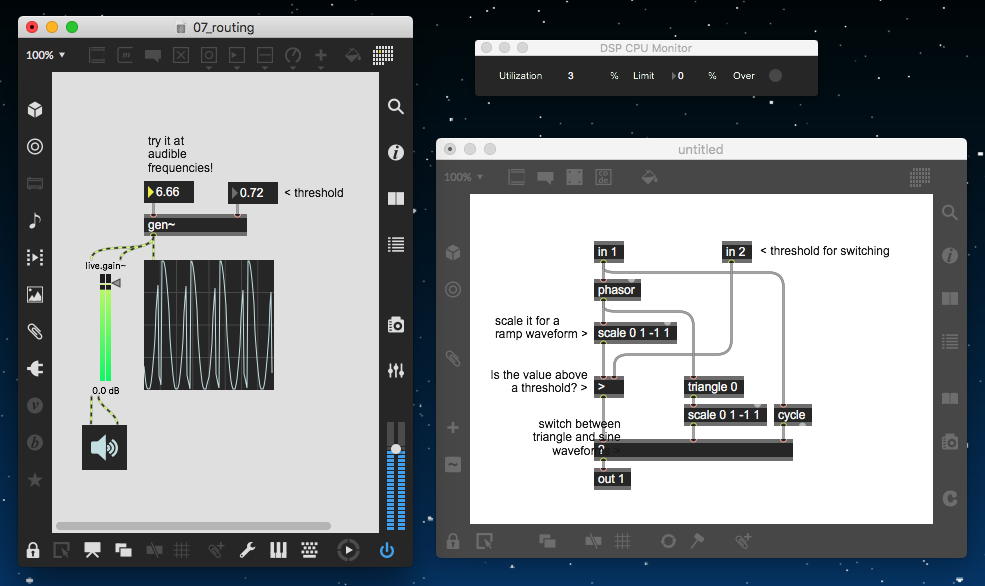The image size is (985, 586).
Task: Click the 'try it at audible frequencies!' comment
Action: click(x=180, y=155)
